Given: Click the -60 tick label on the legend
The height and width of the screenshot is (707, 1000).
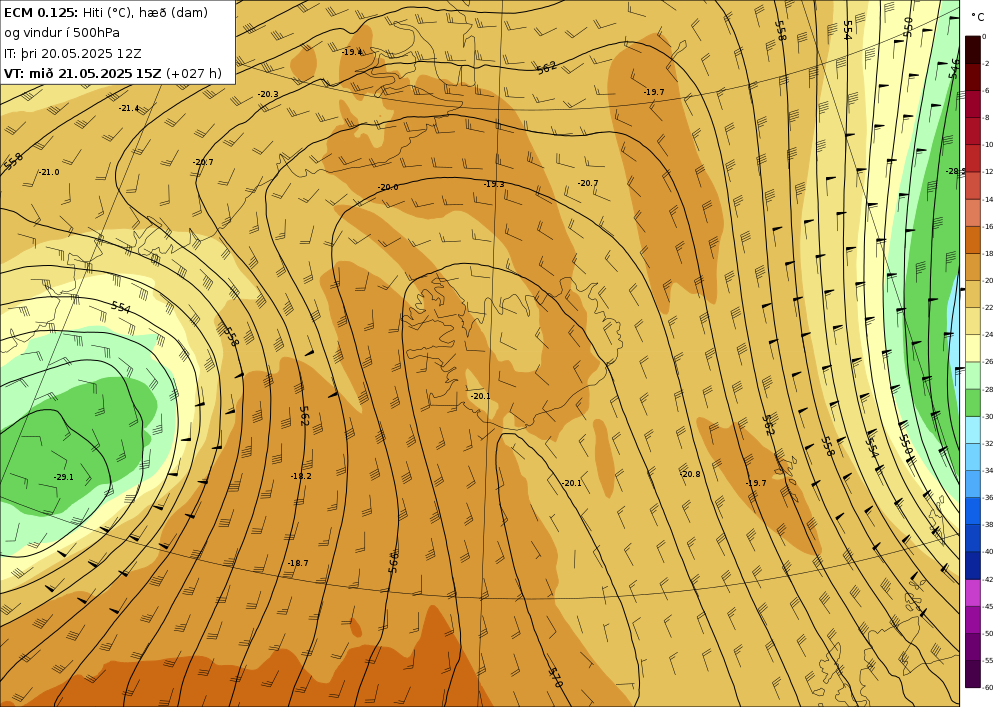Looking at the screenshot, I should coord(988,687).
